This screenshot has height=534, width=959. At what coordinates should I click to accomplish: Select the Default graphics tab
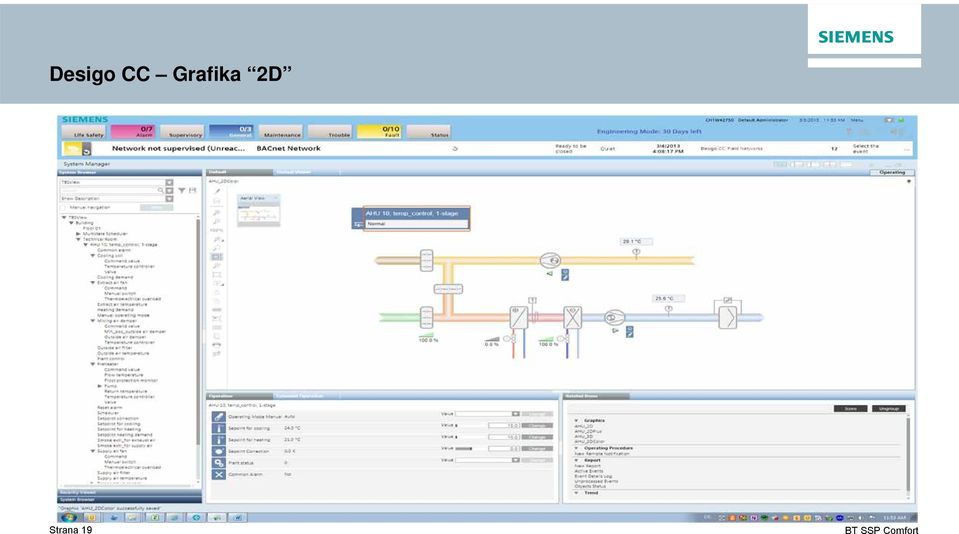point(239,172)
